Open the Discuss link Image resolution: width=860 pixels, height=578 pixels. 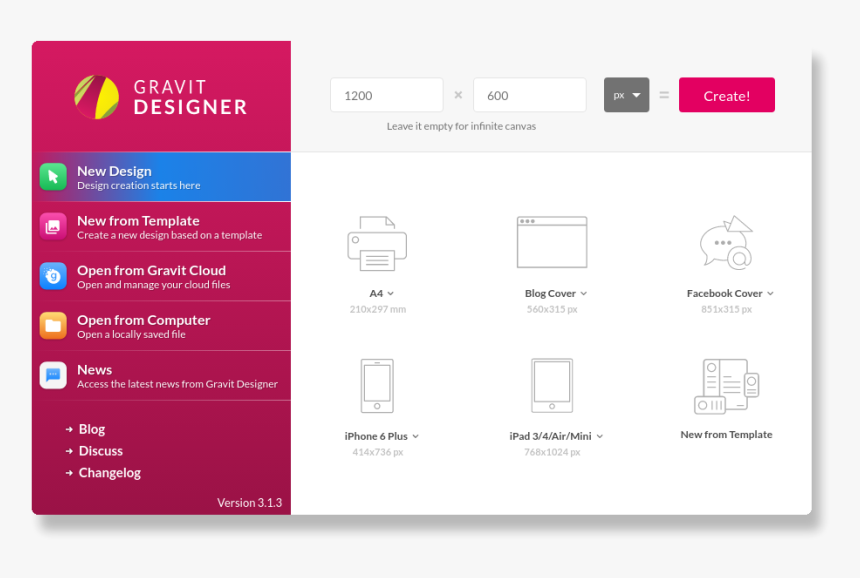coord(101,451)
